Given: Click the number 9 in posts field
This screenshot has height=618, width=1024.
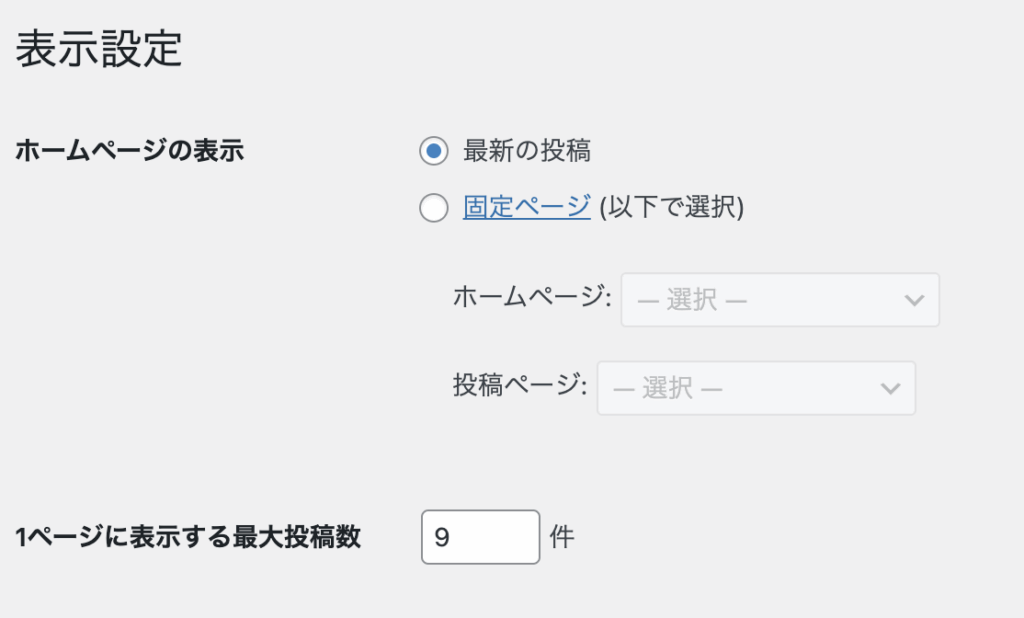Looking at the screenshot, I should click(442, 538).
